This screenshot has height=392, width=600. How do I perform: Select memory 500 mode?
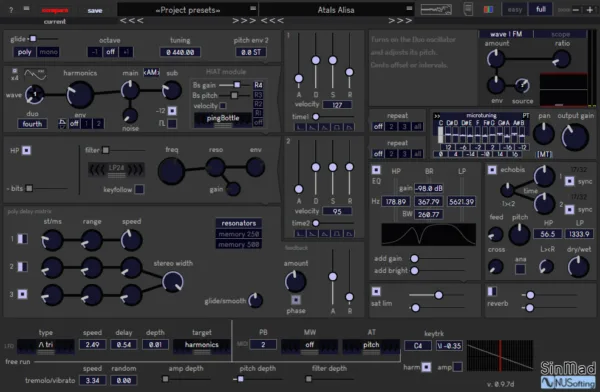[239, 244]
